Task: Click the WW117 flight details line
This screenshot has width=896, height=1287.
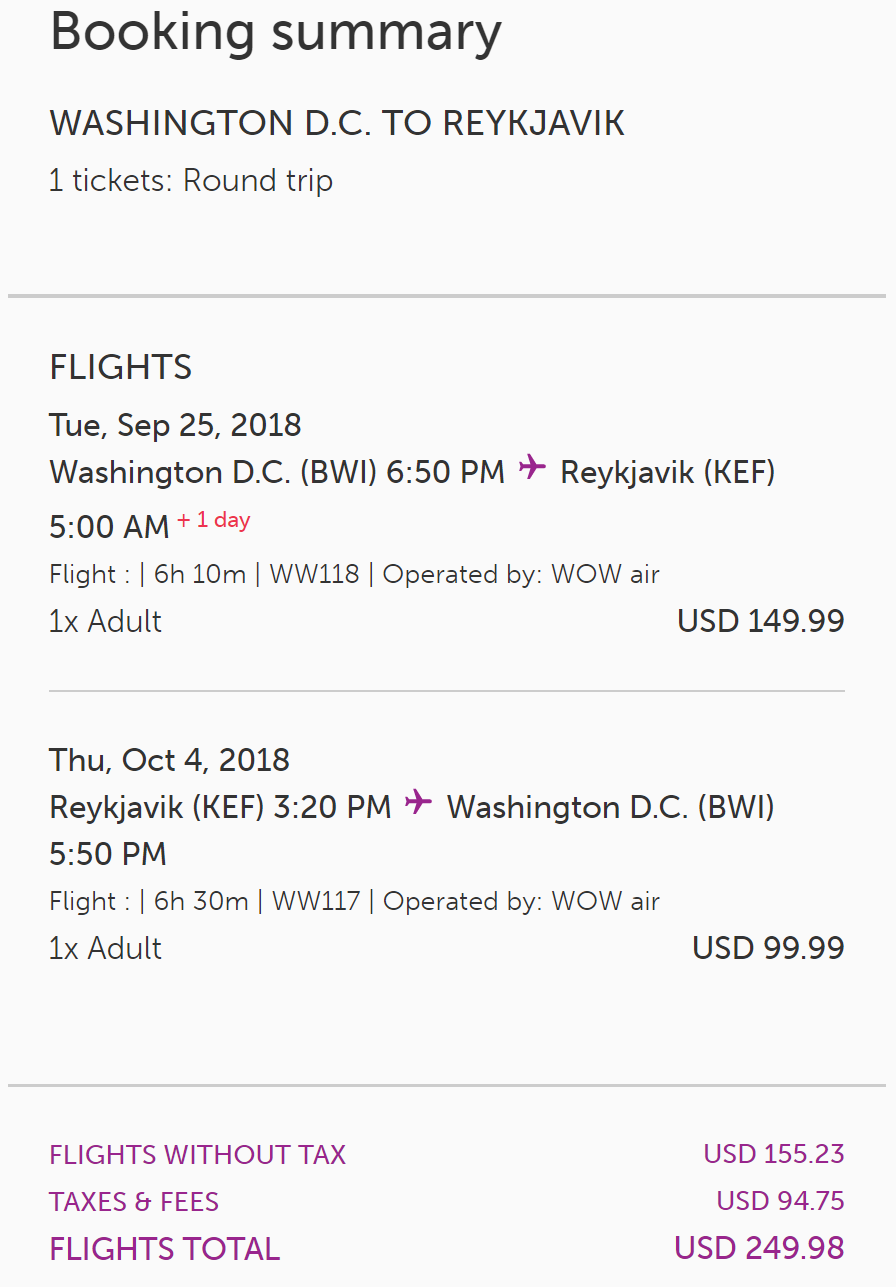Action: point(354,901)
